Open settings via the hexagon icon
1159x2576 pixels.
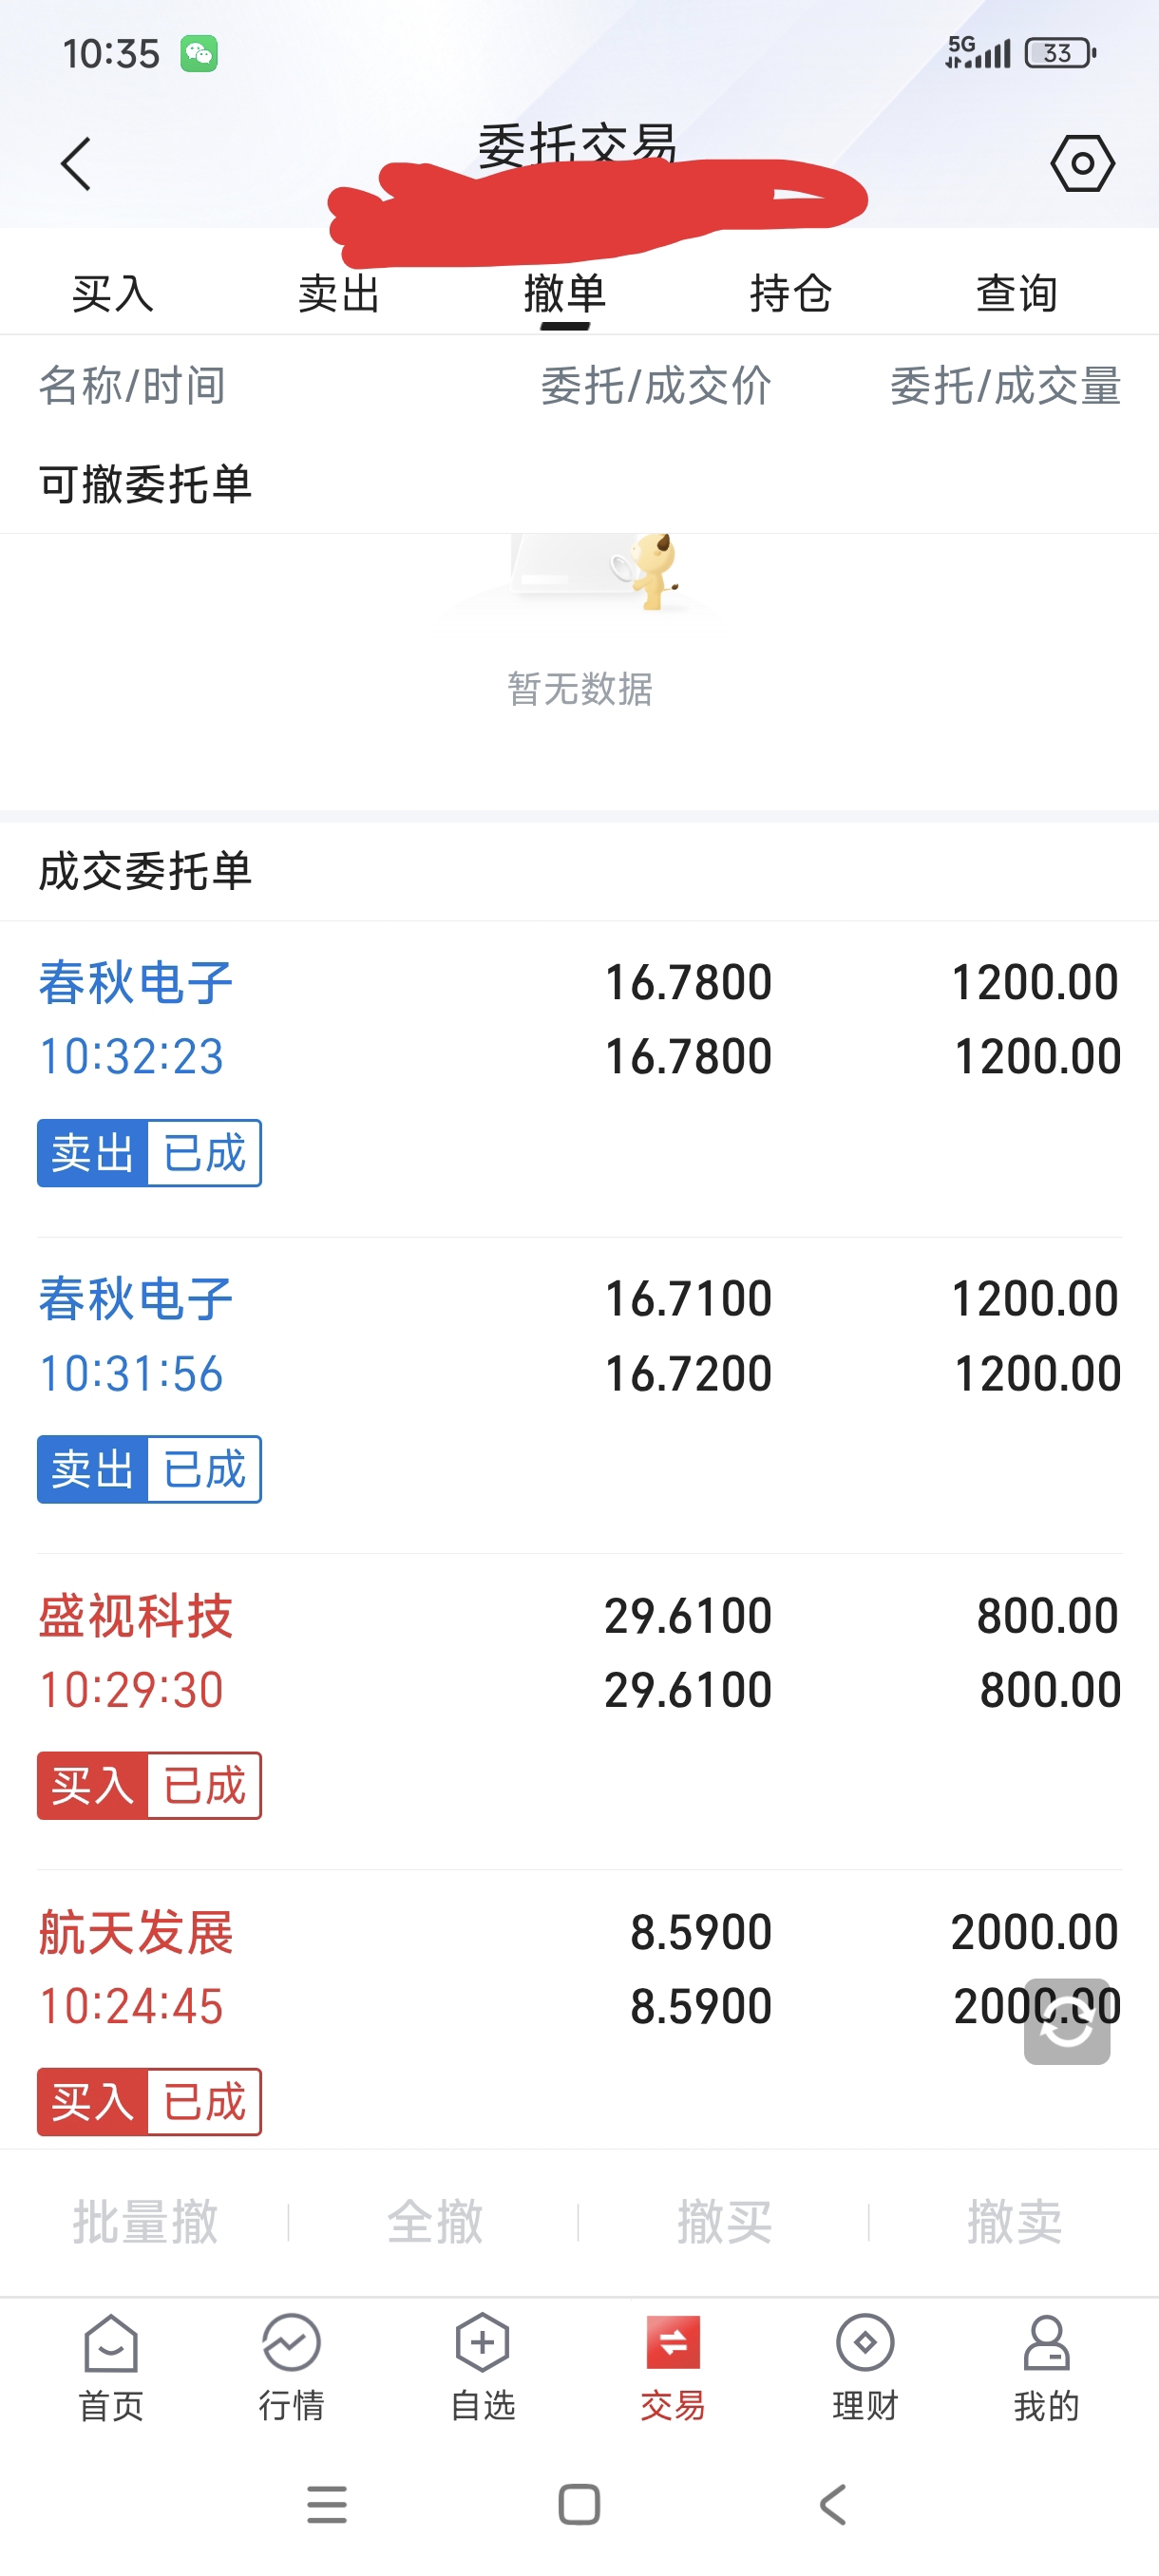pyautogui.click(x=1082, y=164)
